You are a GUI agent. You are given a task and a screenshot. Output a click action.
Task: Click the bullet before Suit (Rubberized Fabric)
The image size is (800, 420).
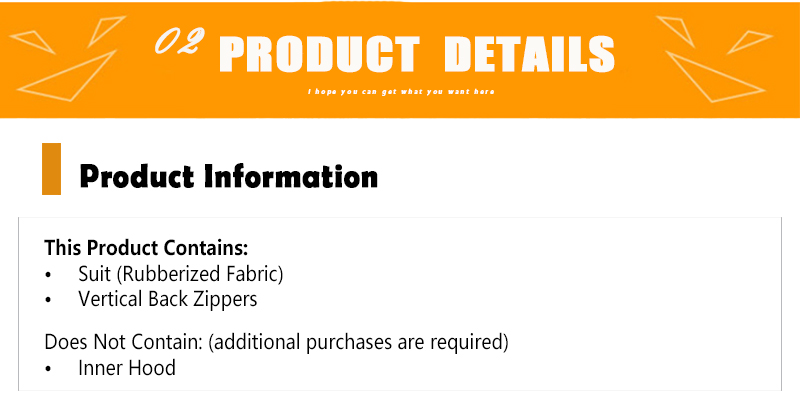pos(48,275)
